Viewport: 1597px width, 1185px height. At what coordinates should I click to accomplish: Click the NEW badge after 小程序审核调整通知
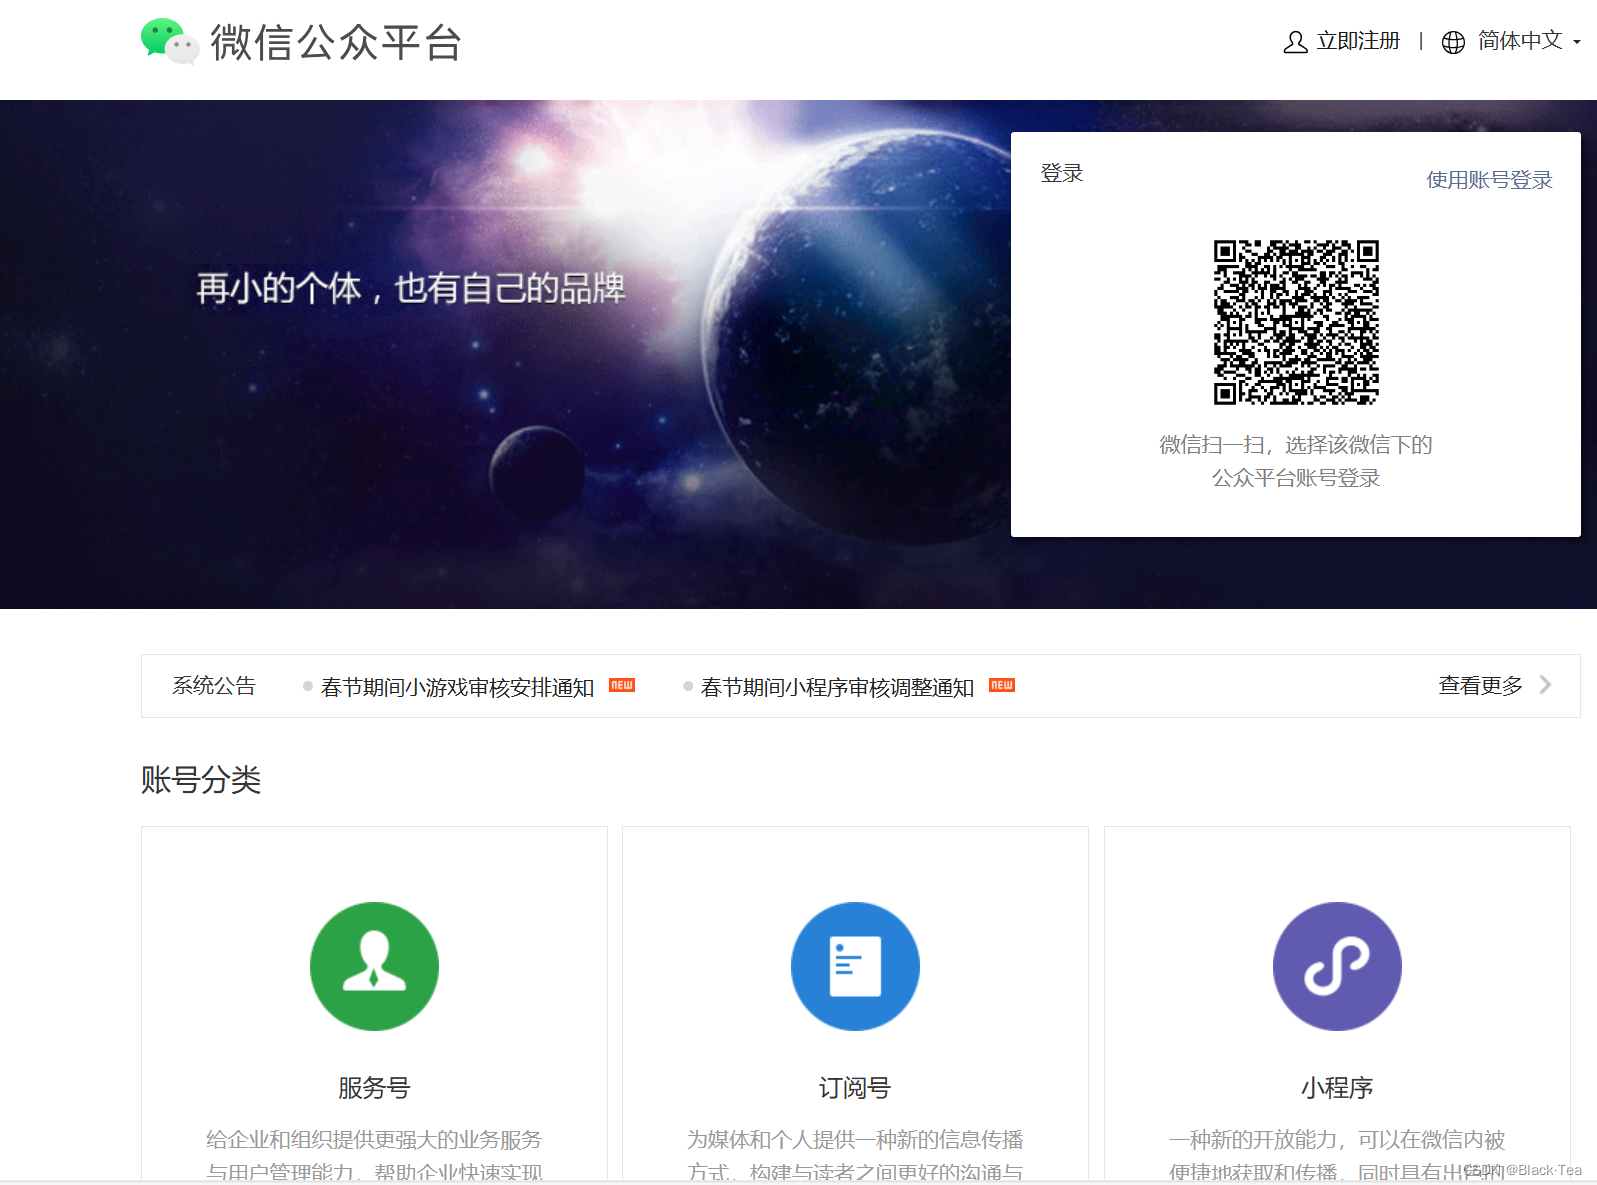click(1002, 685)
